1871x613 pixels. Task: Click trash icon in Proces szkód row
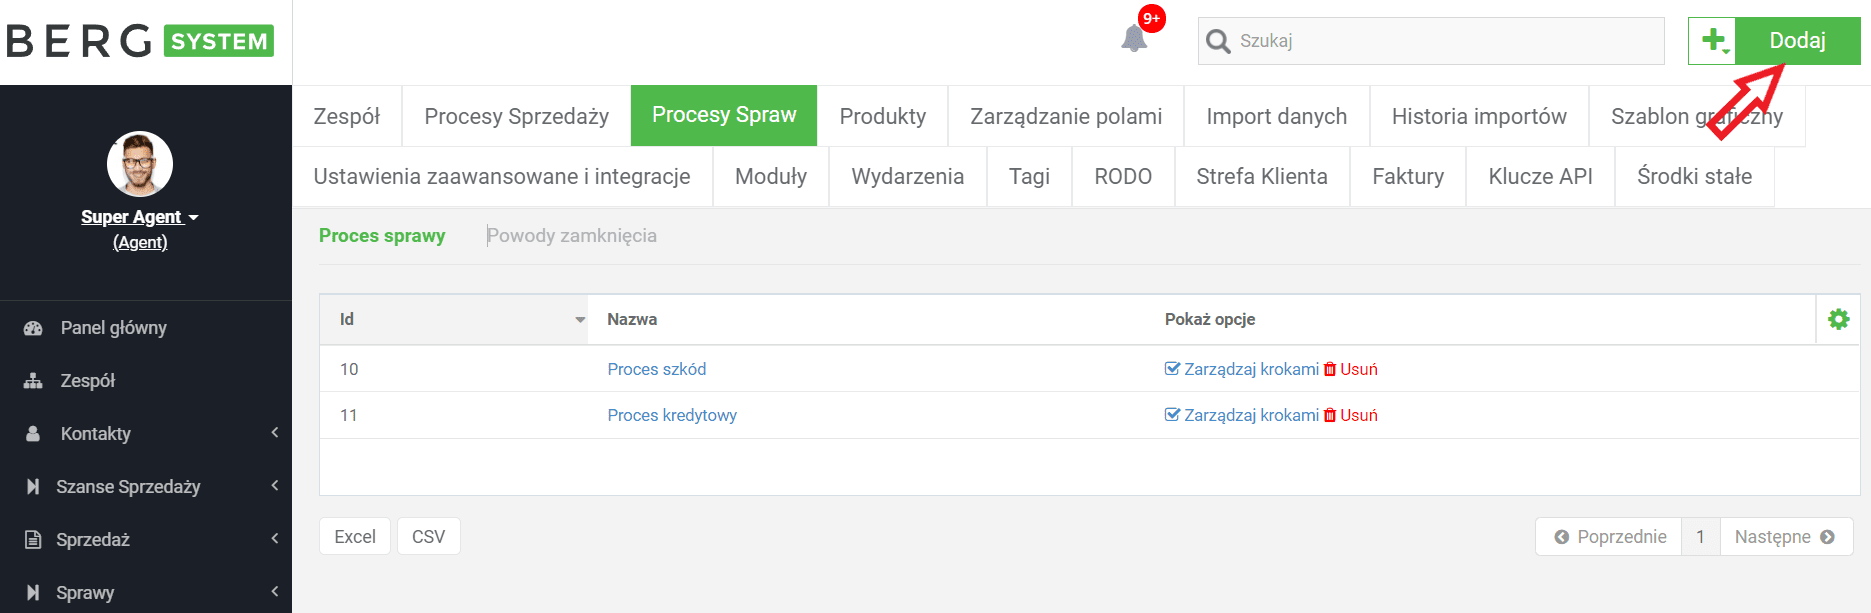[x=1330, y=369]
